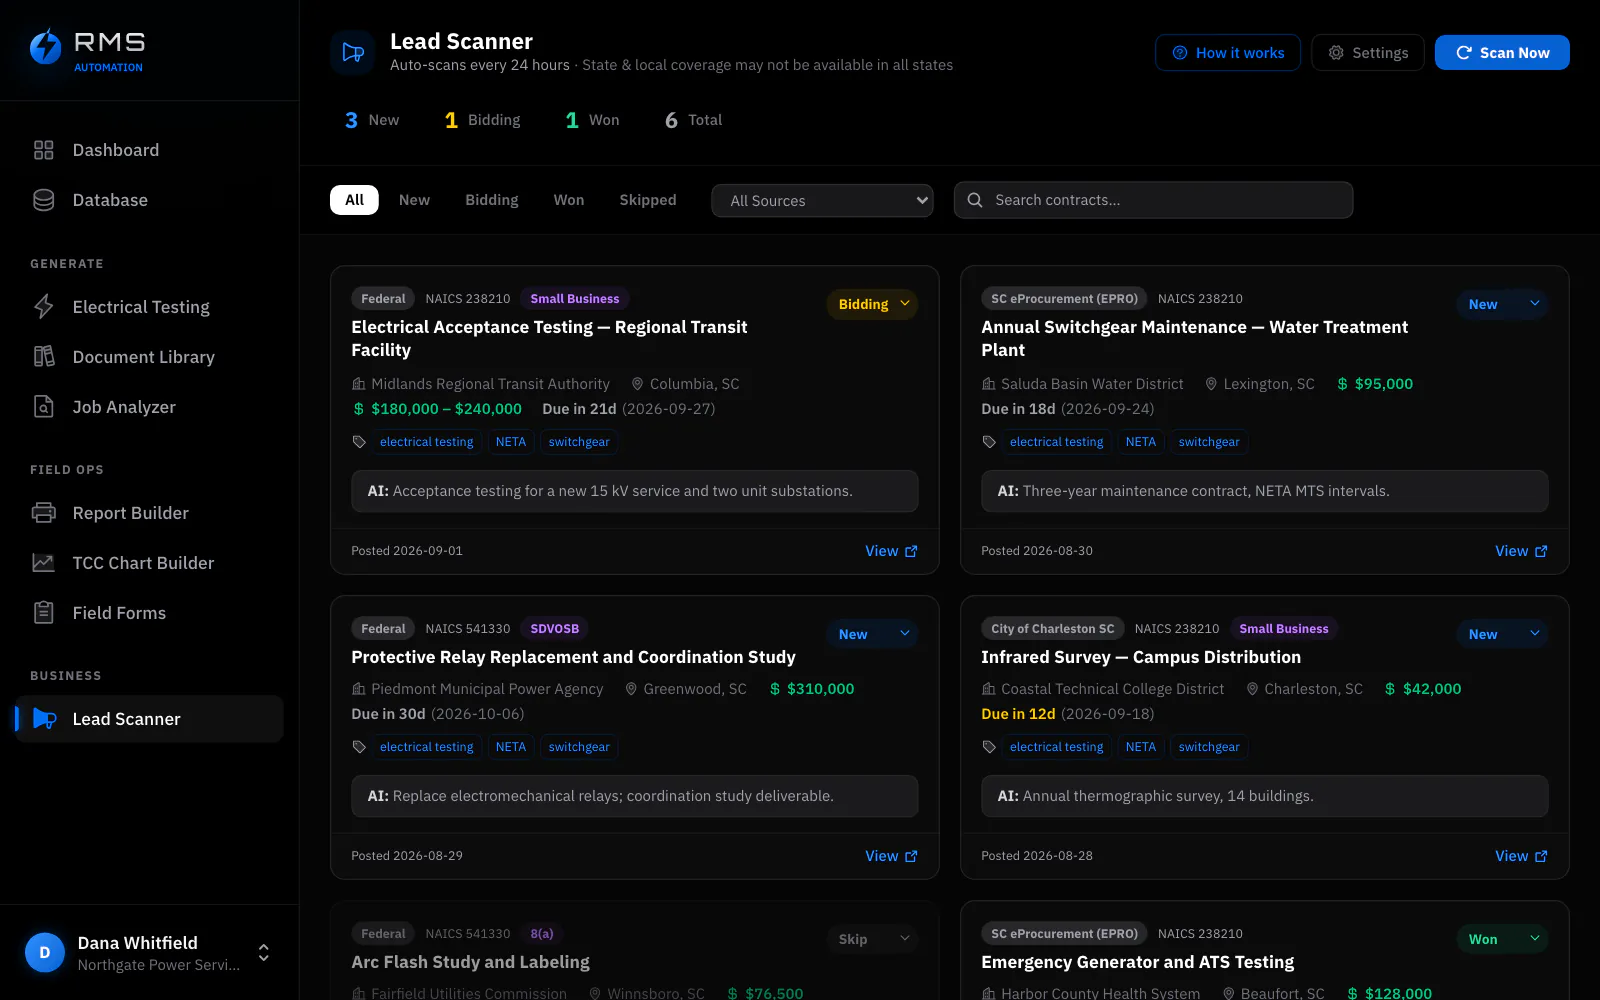
Task: Click the Lead Scanner header icon
Action: pos(353,52)
